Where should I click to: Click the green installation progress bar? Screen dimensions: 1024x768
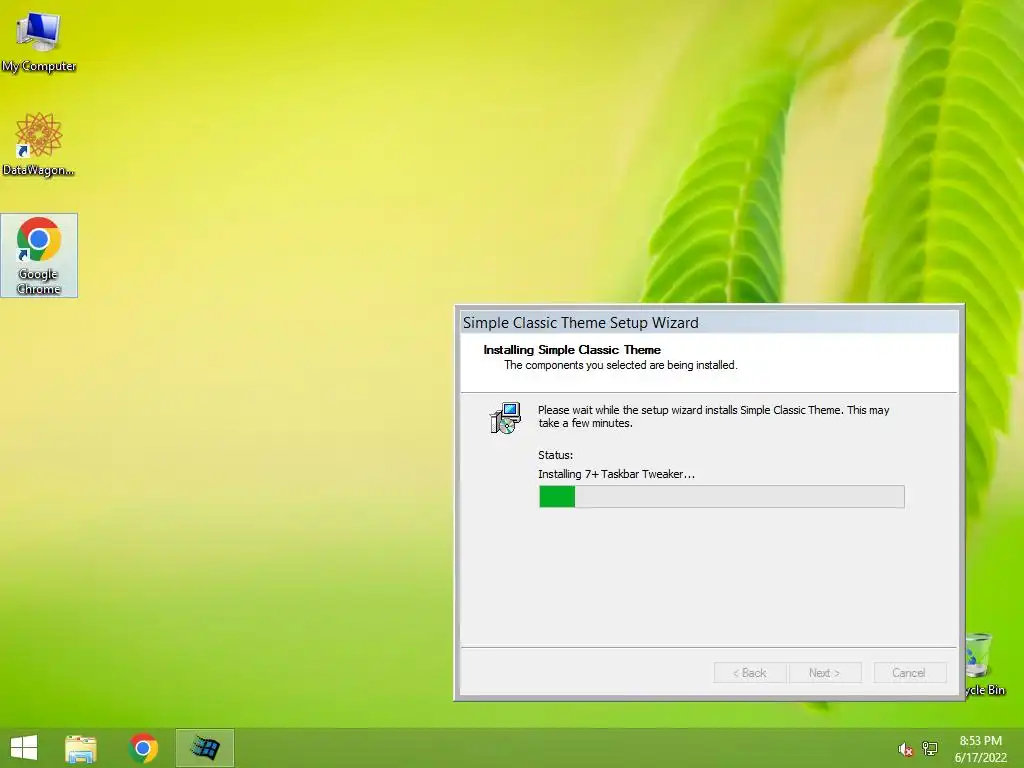coord(722,497)
